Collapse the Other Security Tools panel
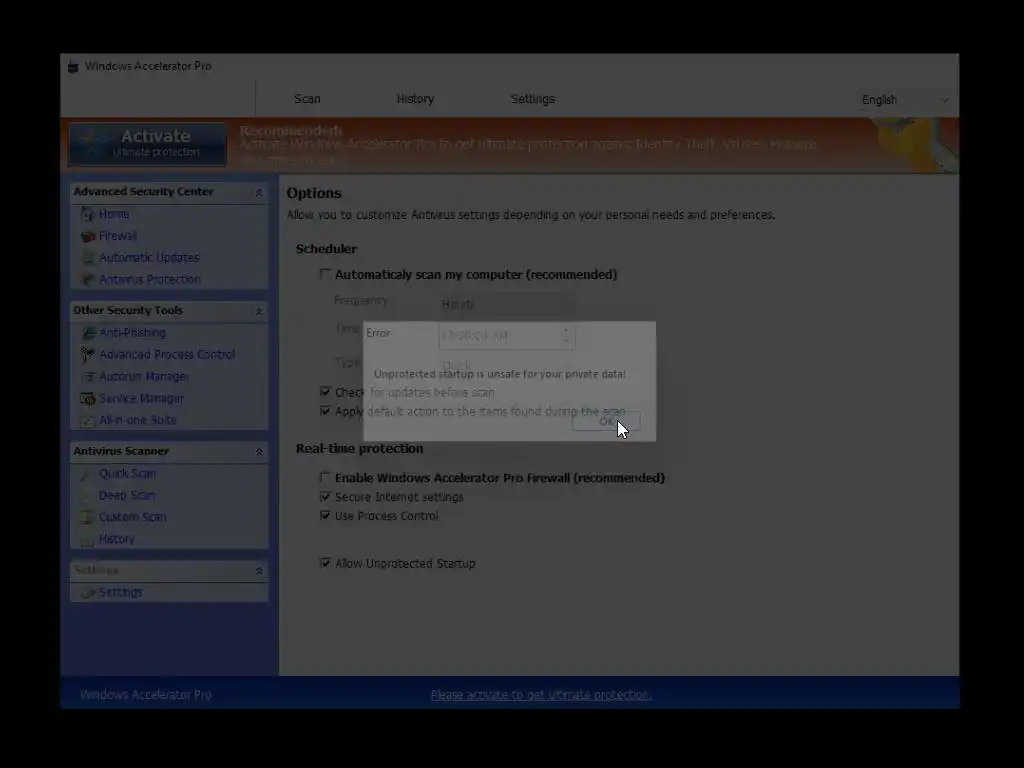The height and width of the screenshot is (768, 1024). pos(259,311)
